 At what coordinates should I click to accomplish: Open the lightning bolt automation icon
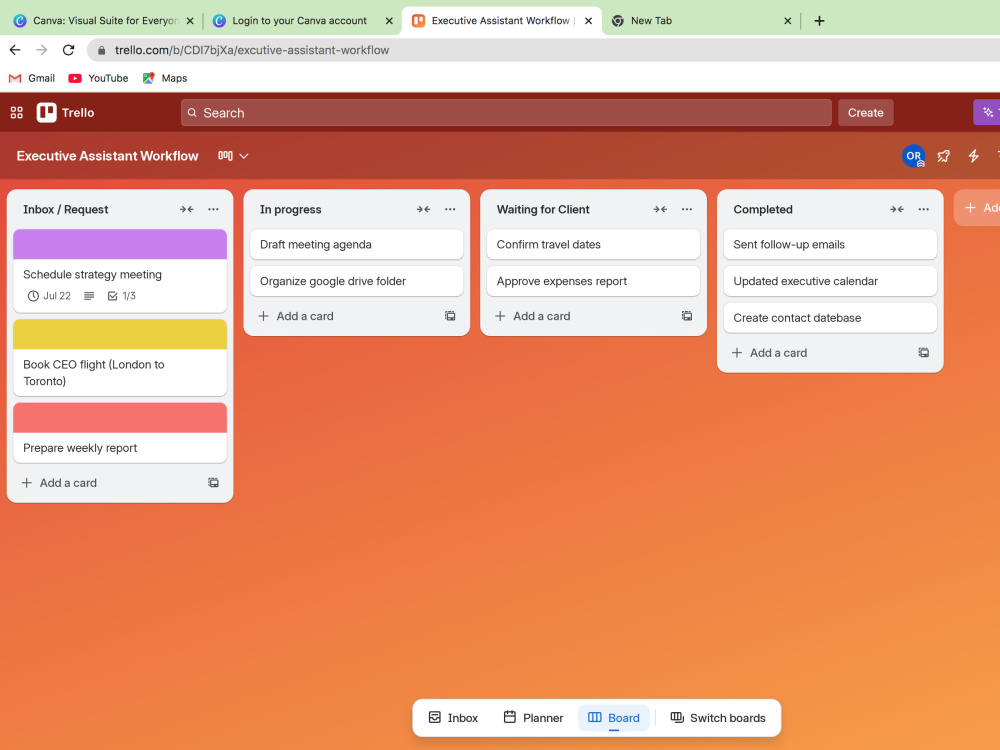coord(973,156)
